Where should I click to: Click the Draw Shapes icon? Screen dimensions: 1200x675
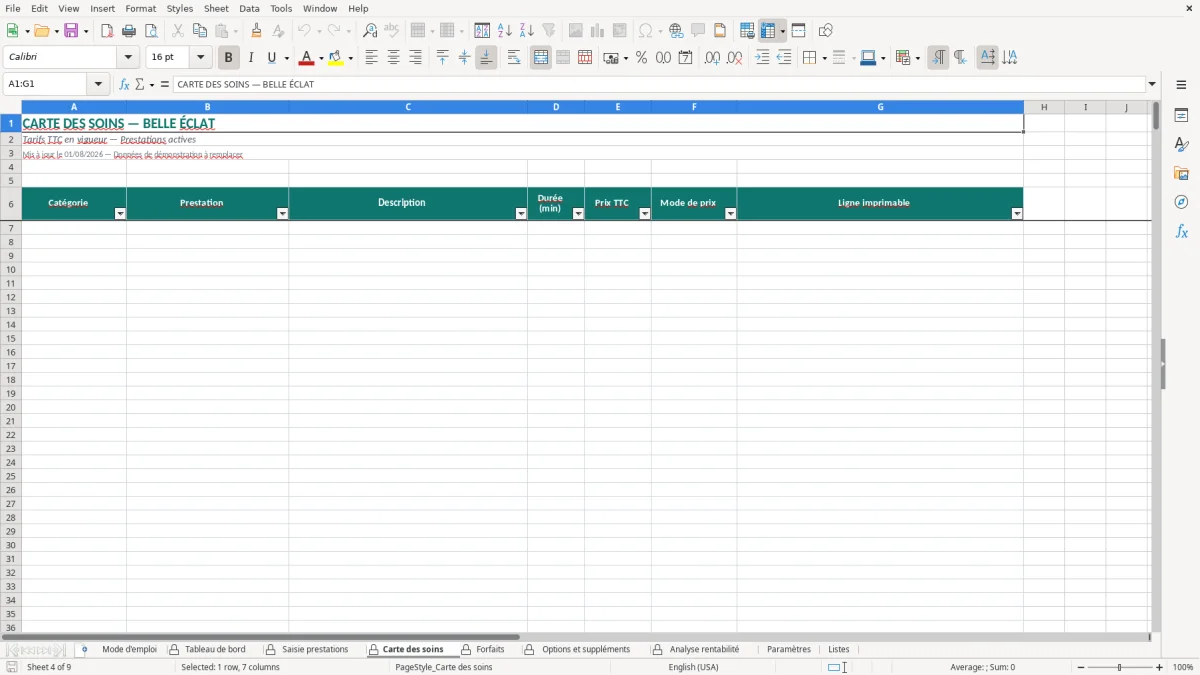tap(825, 31)
